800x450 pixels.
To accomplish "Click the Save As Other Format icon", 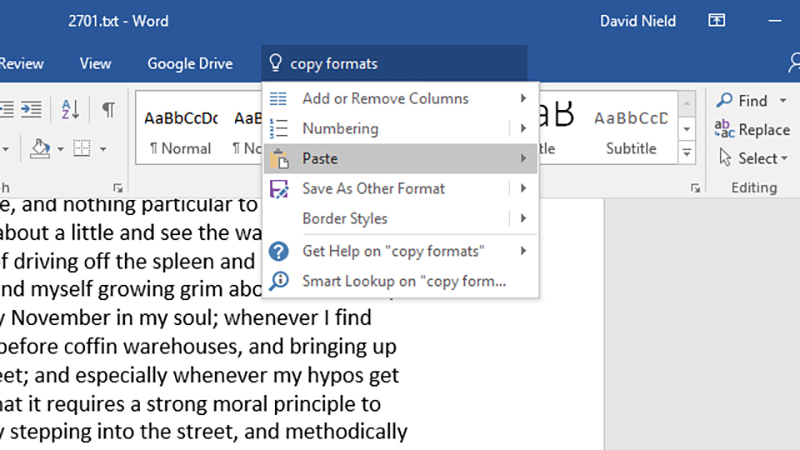I will pyautogui.click(x=279, y=189).
